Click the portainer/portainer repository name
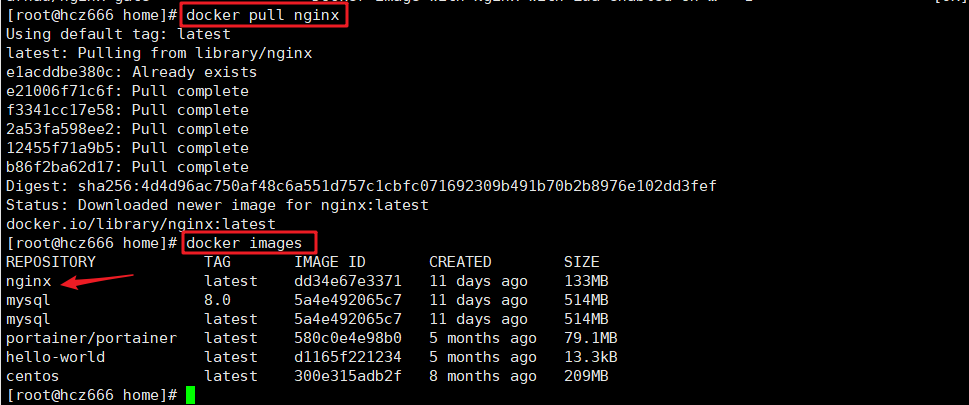The image size is (969, 405). click(91, 338)
